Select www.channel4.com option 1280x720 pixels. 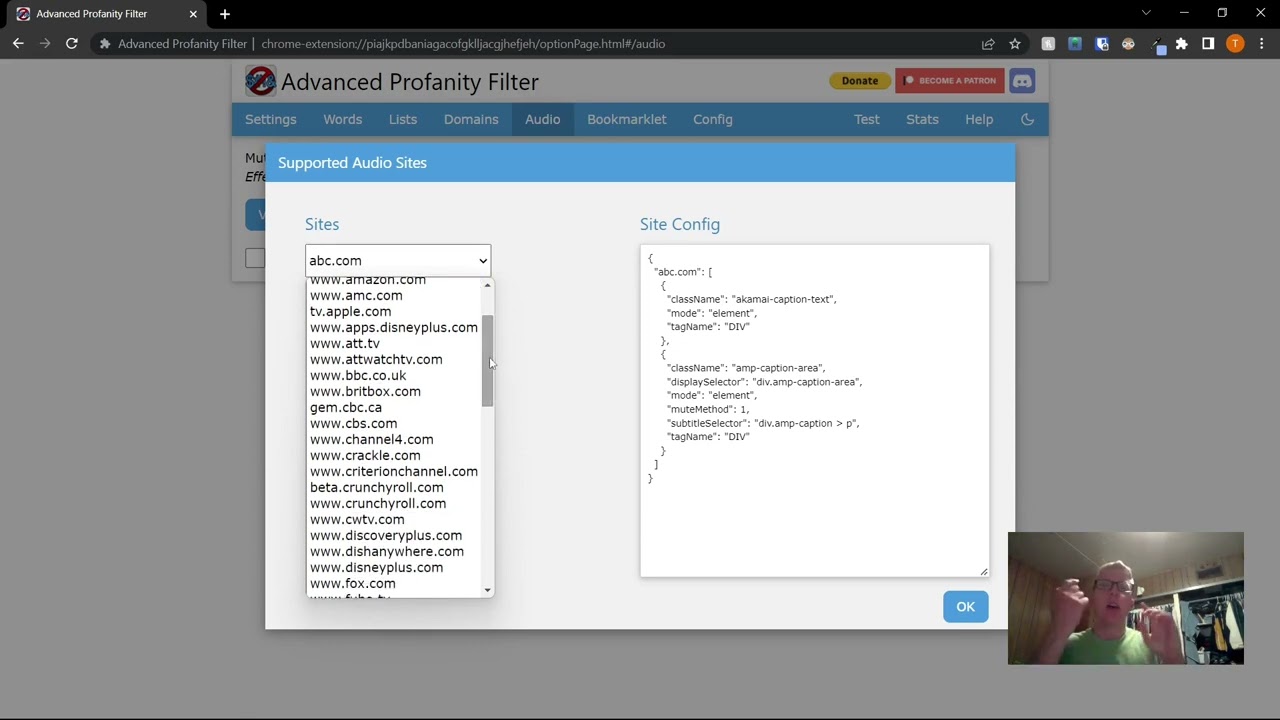tap(394, 440)
